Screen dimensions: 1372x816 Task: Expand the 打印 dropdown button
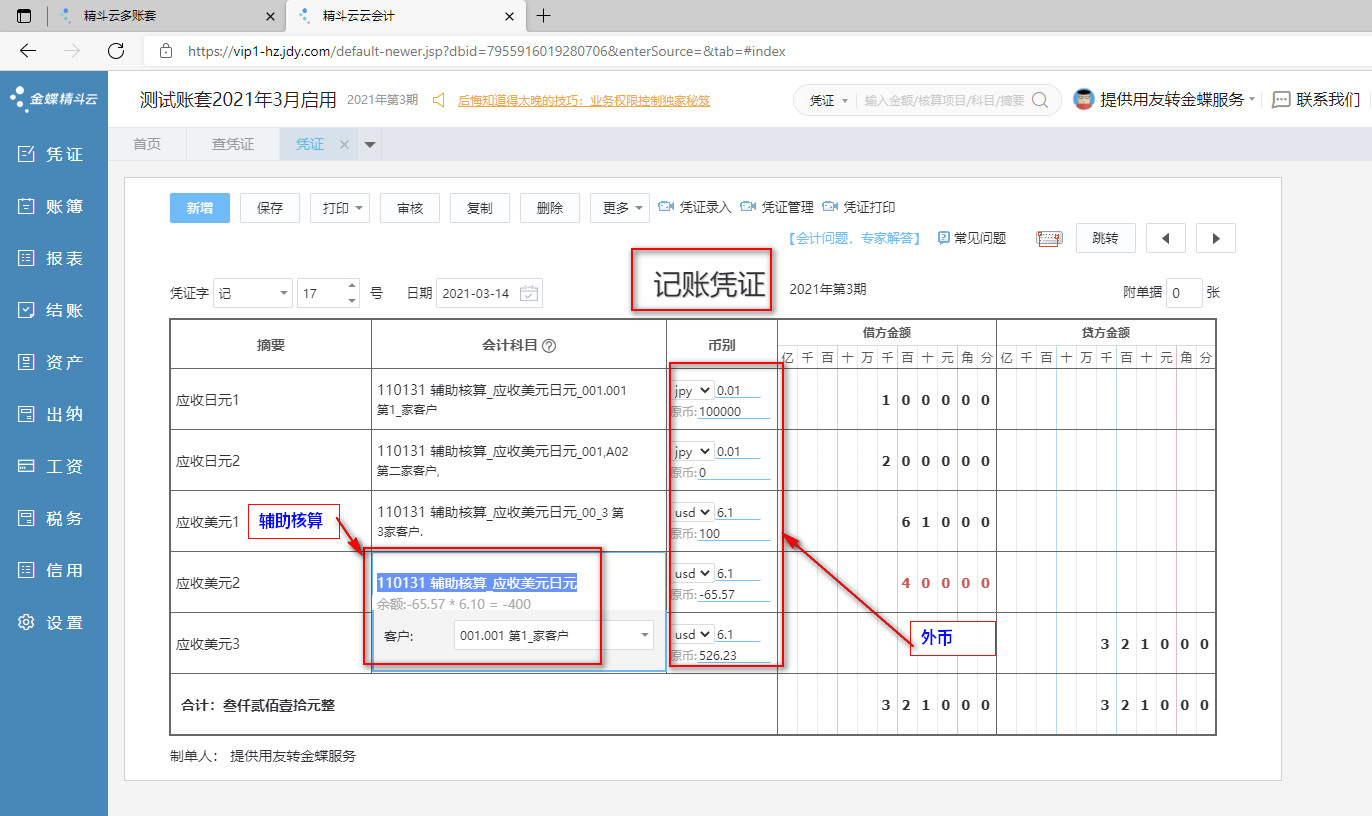click(x=340, y=208)
